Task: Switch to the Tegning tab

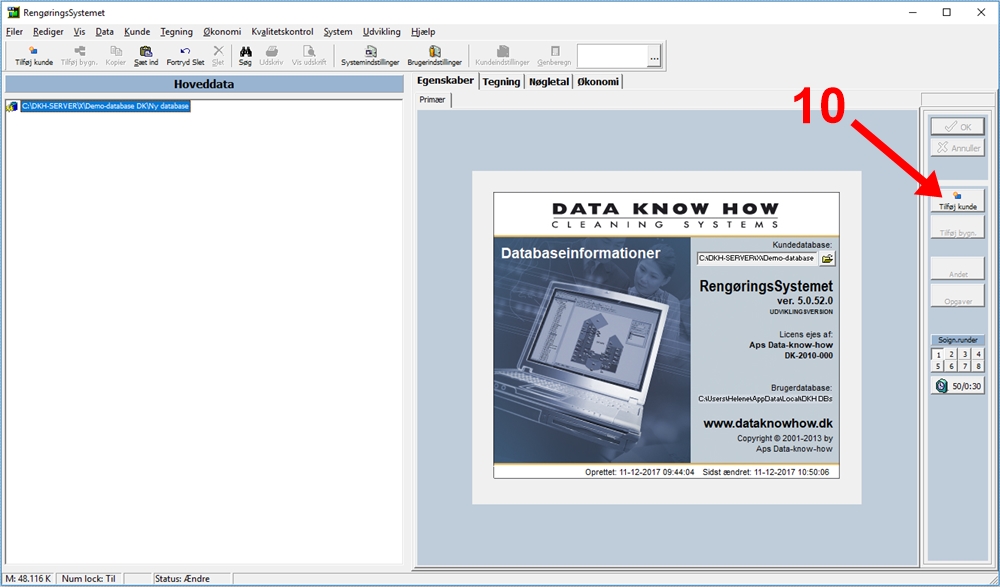Action: (x=501, y=82)
